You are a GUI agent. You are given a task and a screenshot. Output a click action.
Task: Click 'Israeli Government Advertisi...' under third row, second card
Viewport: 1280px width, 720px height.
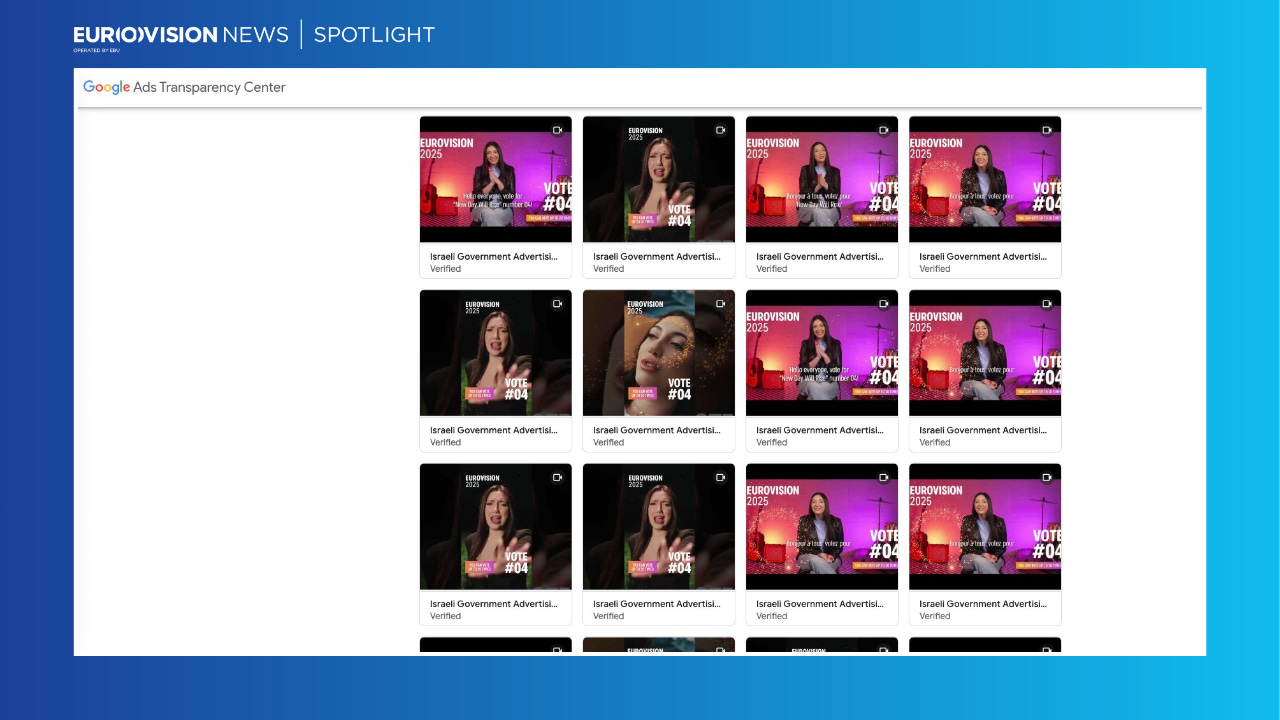[x=657, y=604]
